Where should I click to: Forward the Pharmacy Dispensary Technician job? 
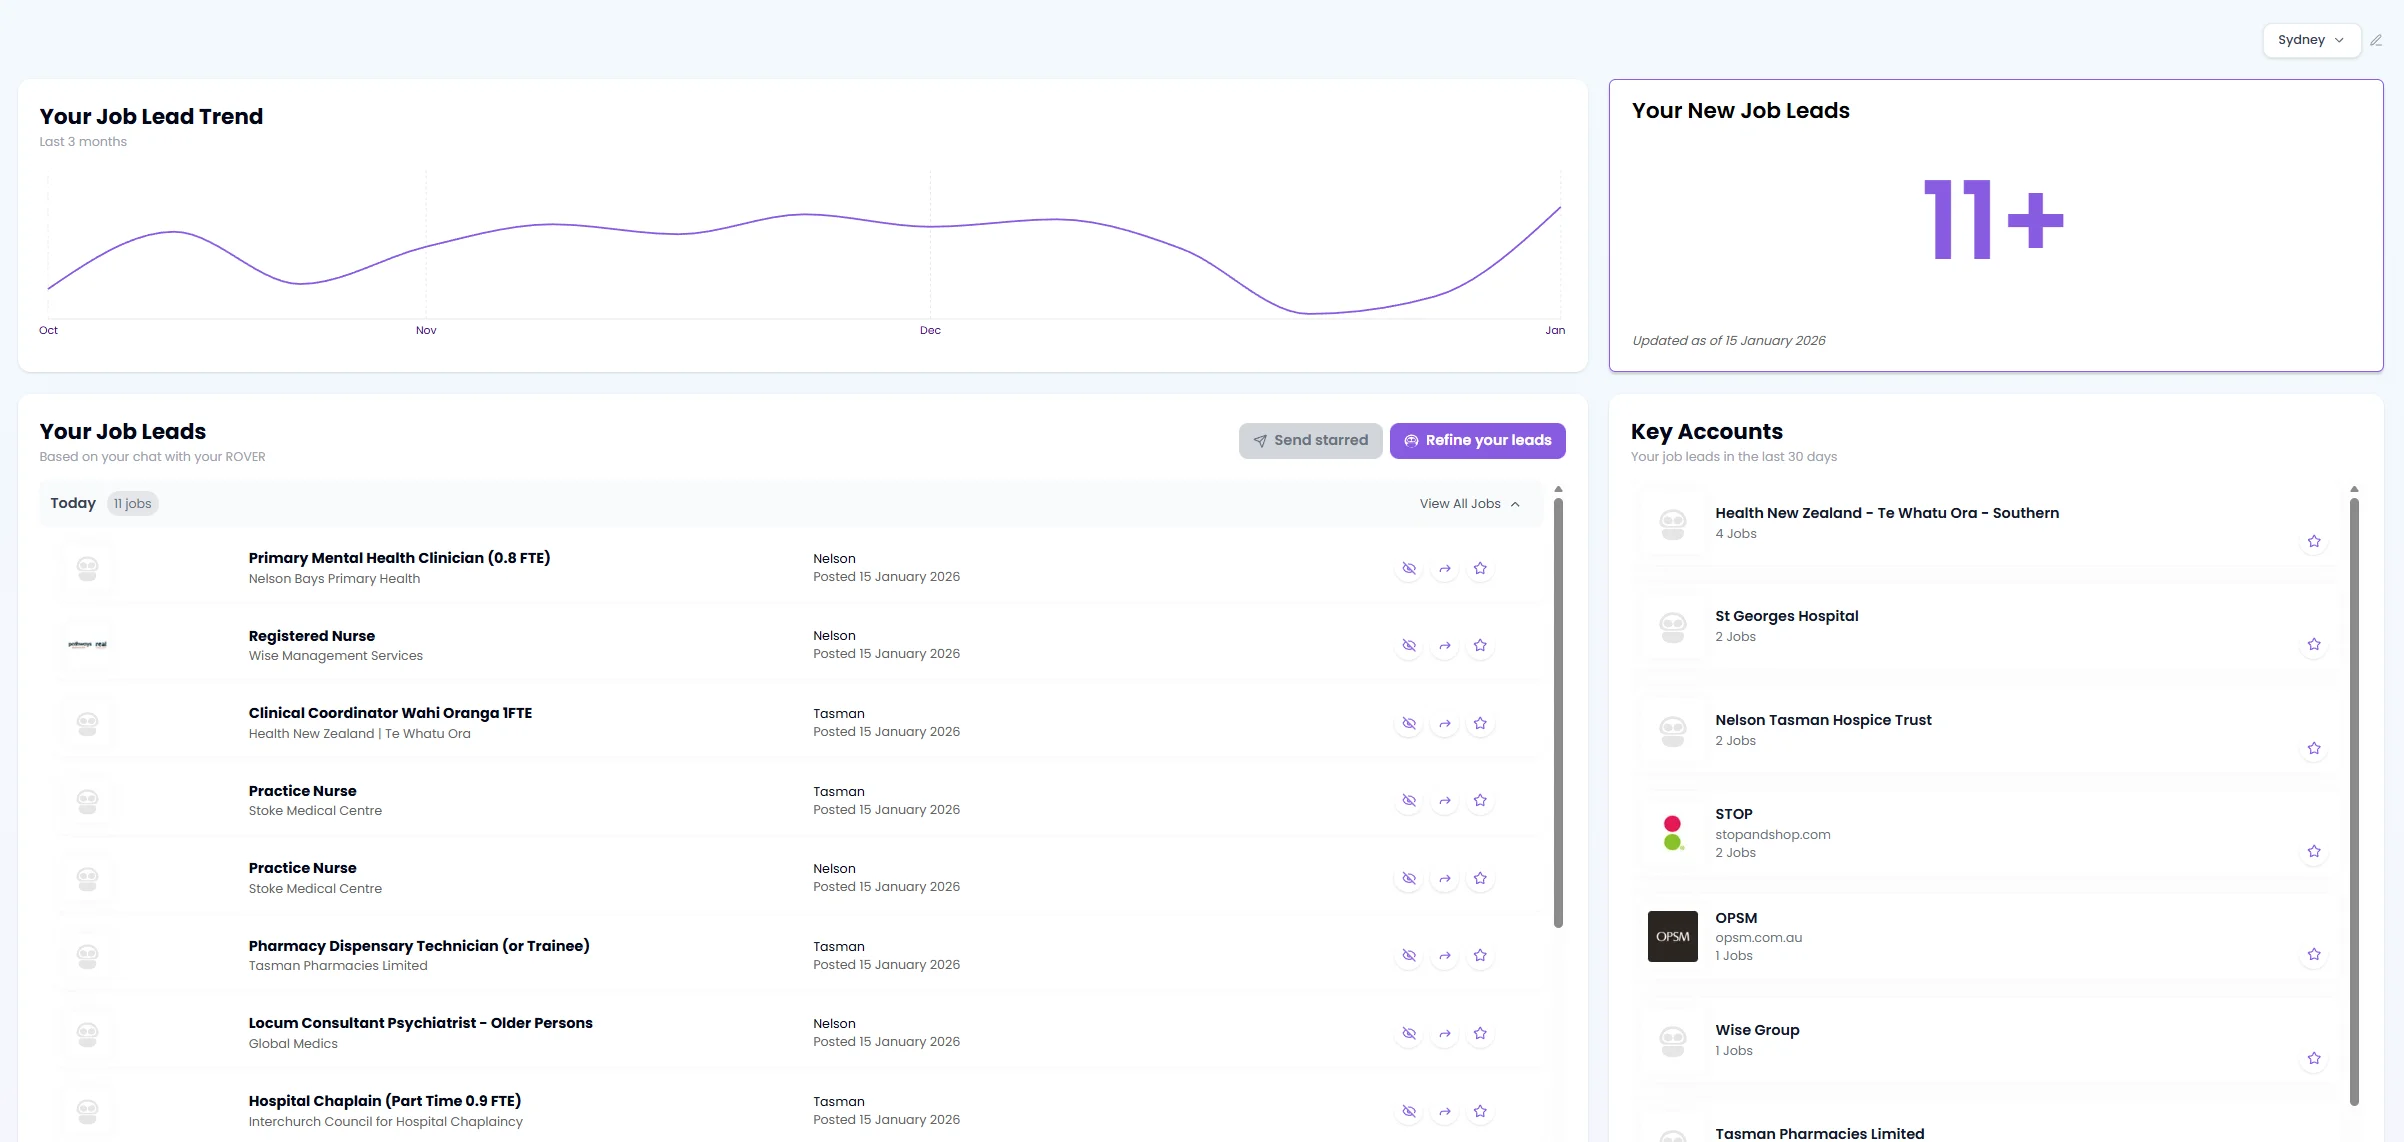[x=1445, y=956]
